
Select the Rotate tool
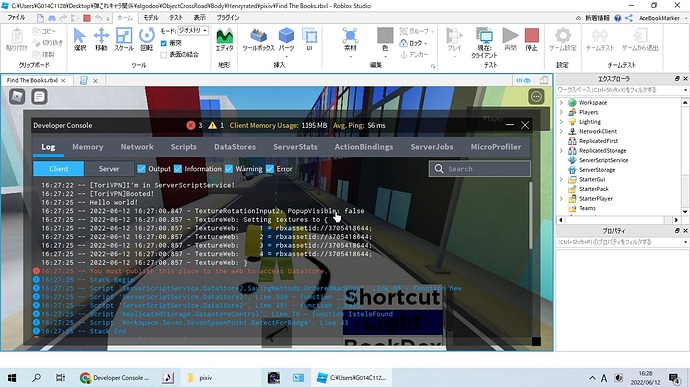147,40
